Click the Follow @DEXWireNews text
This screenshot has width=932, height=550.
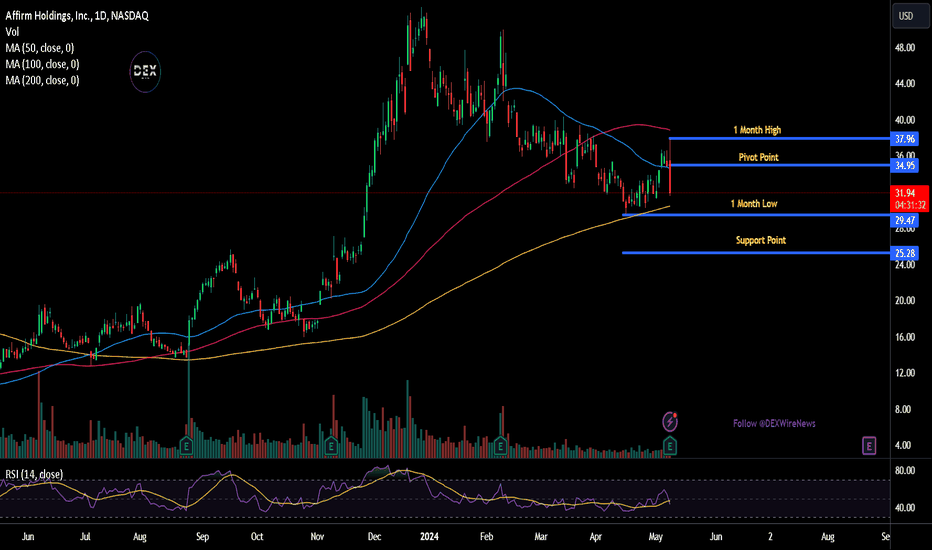[x=774, y=423]
